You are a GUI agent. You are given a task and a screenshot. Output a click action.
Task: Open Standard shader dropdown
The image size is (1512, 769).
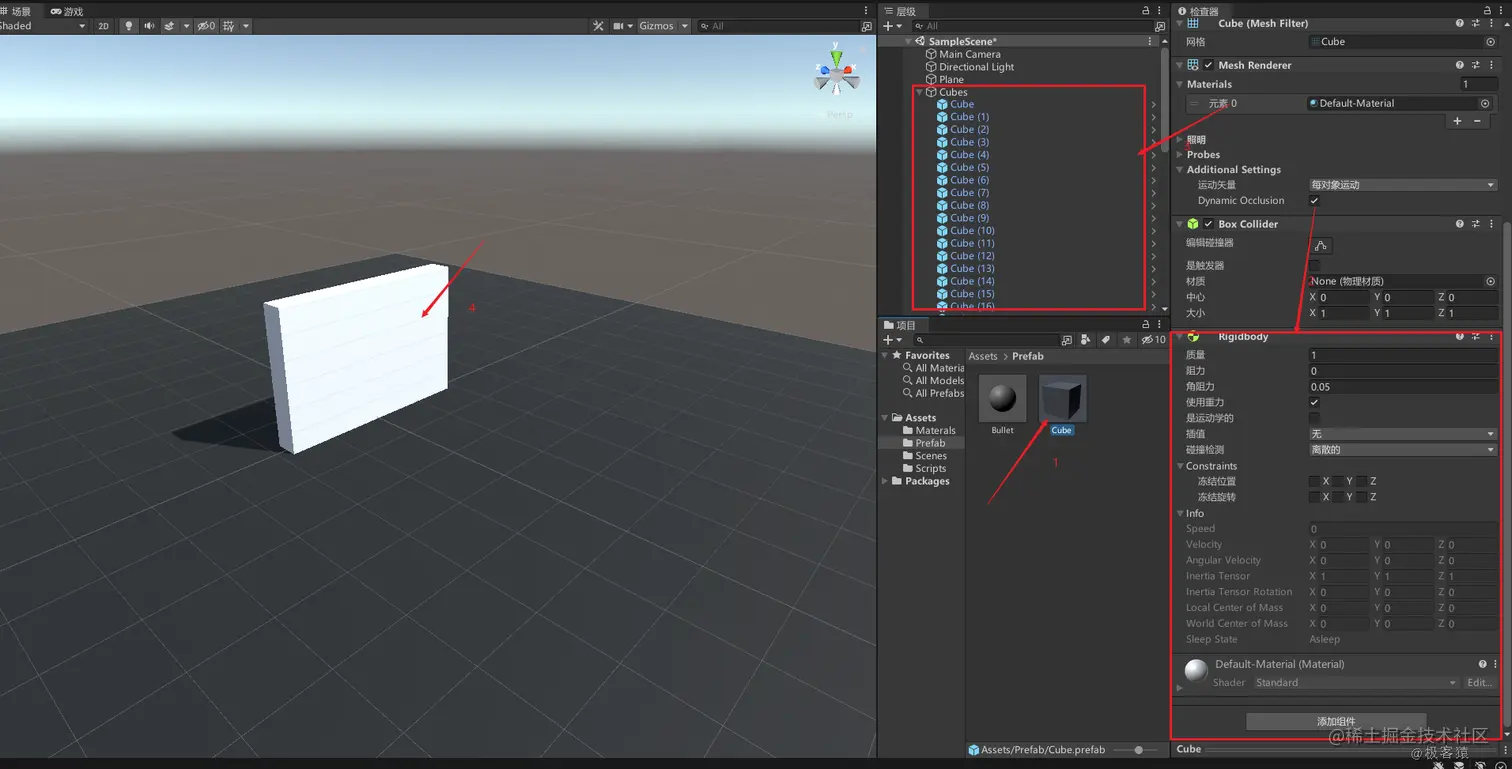click(x=1356, y=683)
